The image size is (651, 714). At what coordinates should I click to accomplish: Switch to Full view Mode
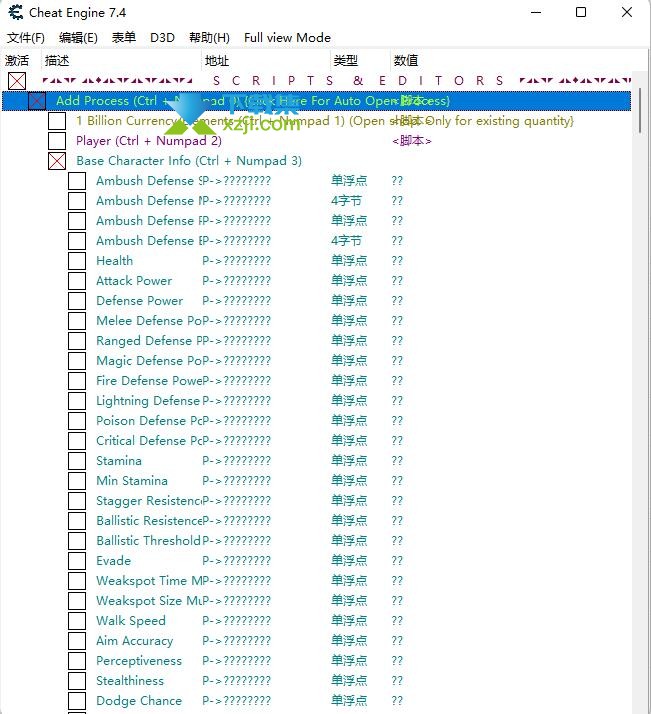[x=287, y=38]
